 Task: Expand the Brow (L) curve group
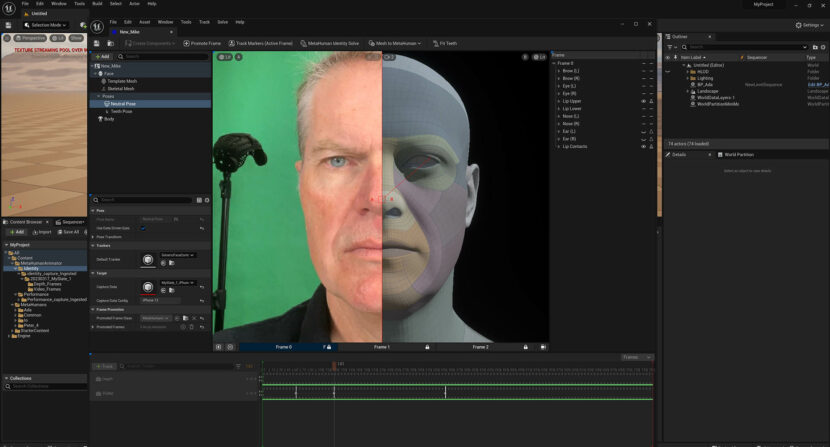tap(559, 71)
